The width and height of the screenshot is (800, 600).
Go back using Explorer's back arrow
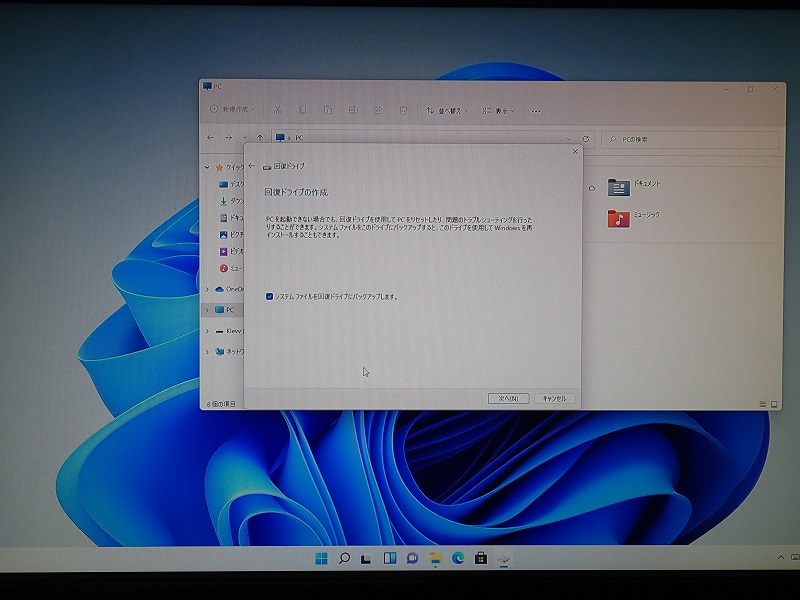pos(210,138)
